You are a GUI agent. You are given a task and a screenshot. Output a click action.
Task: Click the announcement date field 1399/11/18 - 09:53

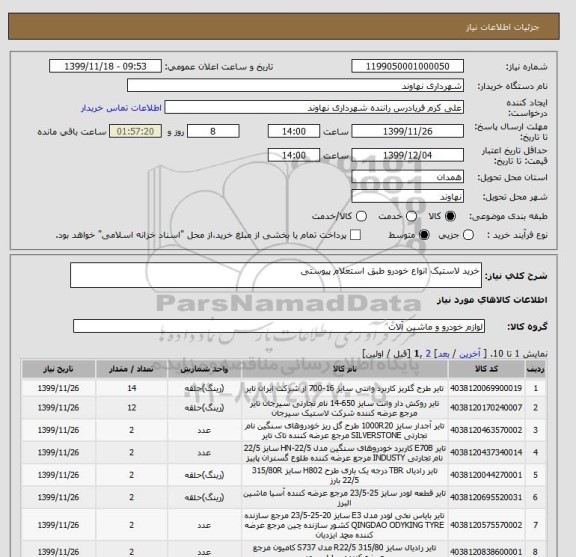(105, 66)
